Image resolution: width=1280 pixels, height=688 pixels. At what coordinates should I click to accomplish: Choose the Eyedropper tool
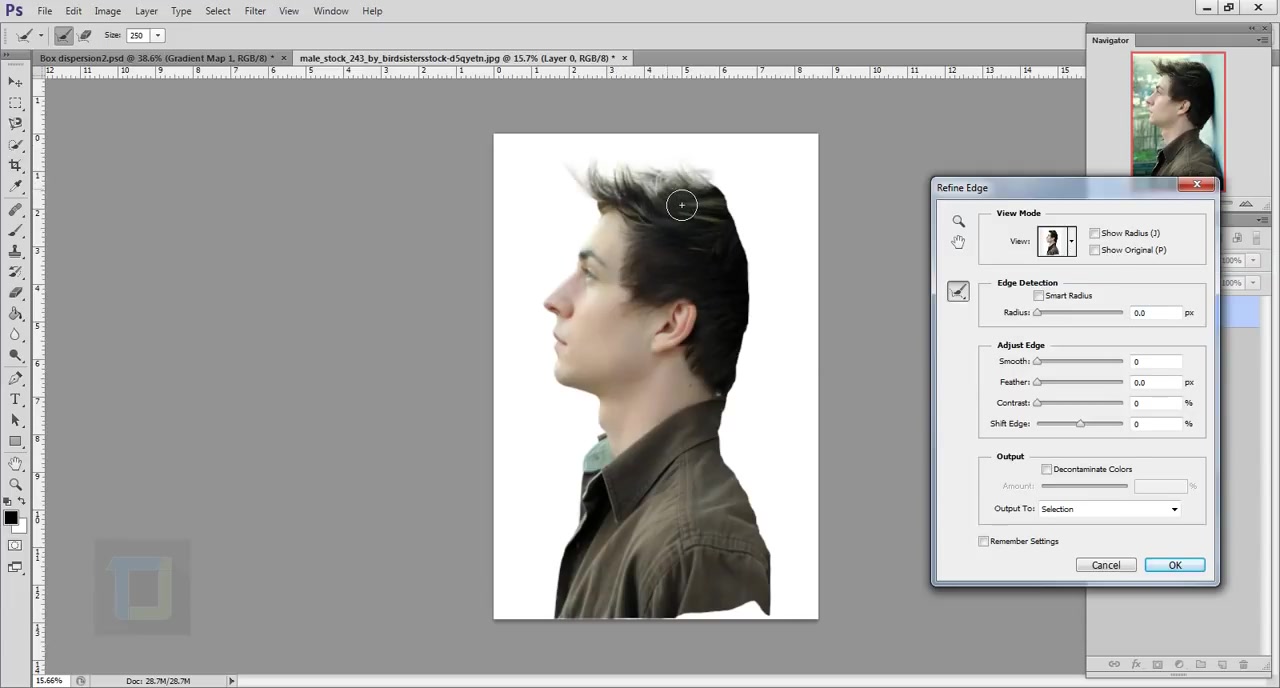click(15, 187)
